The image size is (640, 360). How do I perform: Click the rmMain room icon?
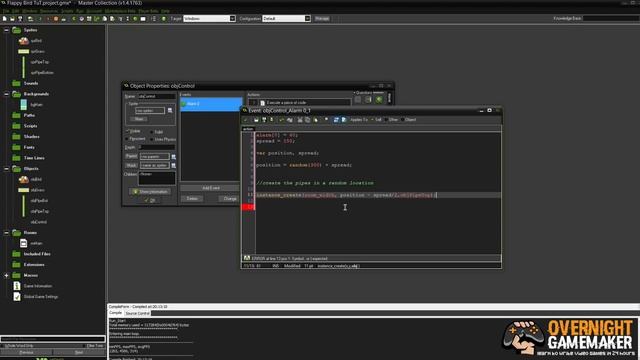(24, 243)
